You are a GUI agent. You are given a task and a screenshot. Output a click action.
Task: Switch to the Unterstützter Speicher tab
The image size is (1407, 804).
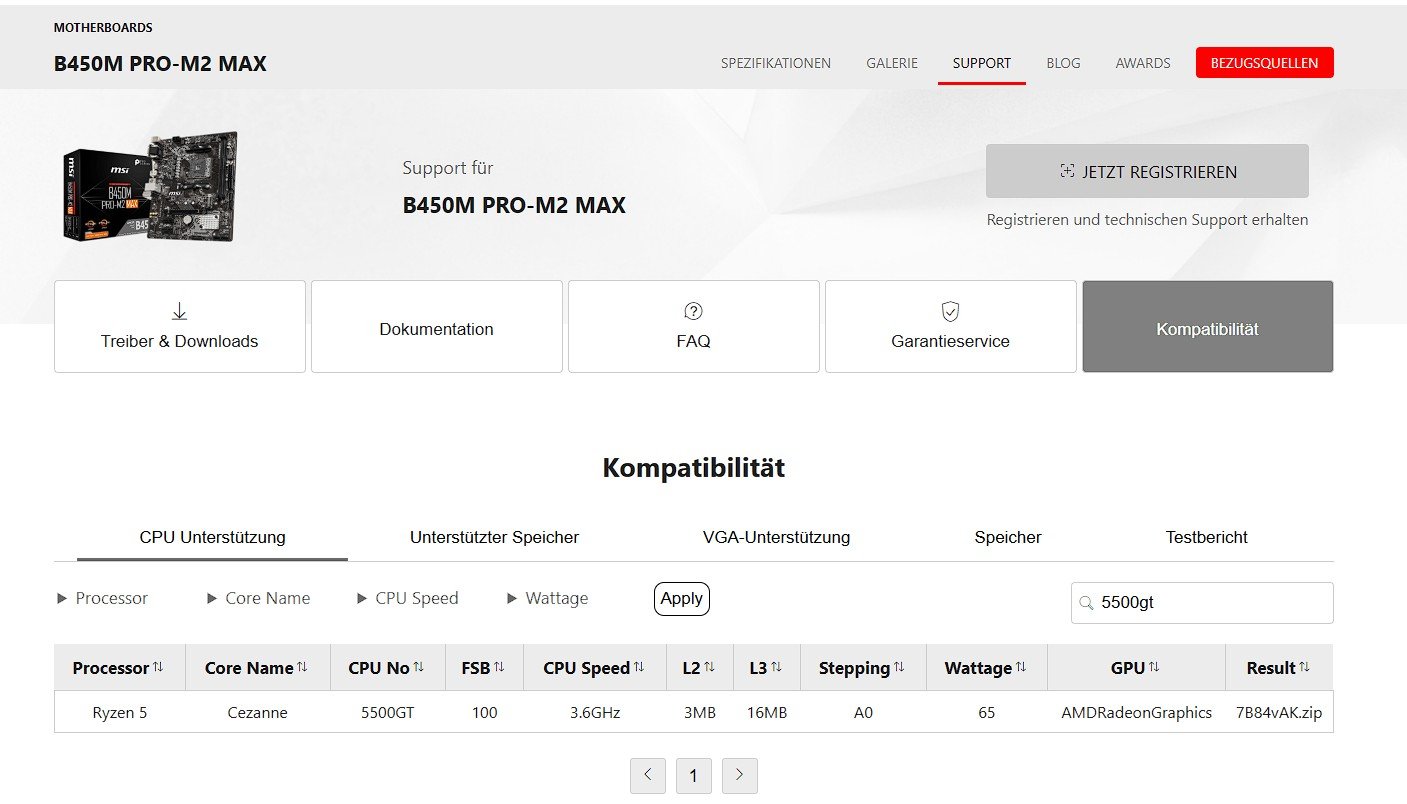(494, 537)
